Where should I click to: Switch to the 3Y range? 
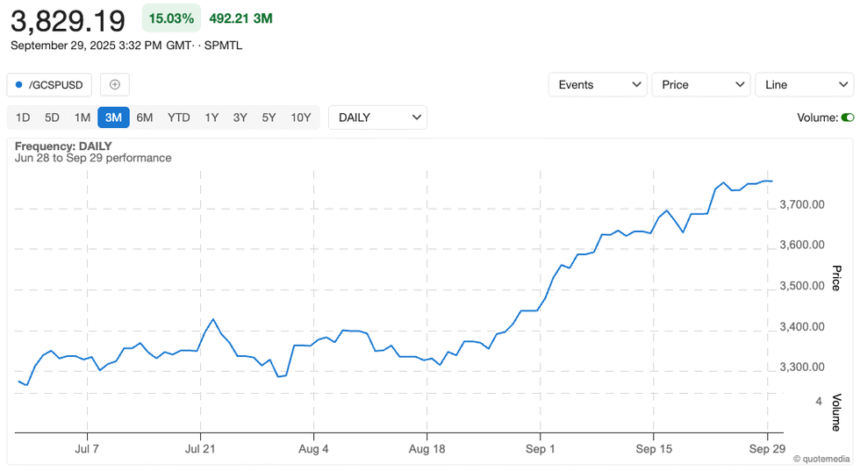click(240, 118)
